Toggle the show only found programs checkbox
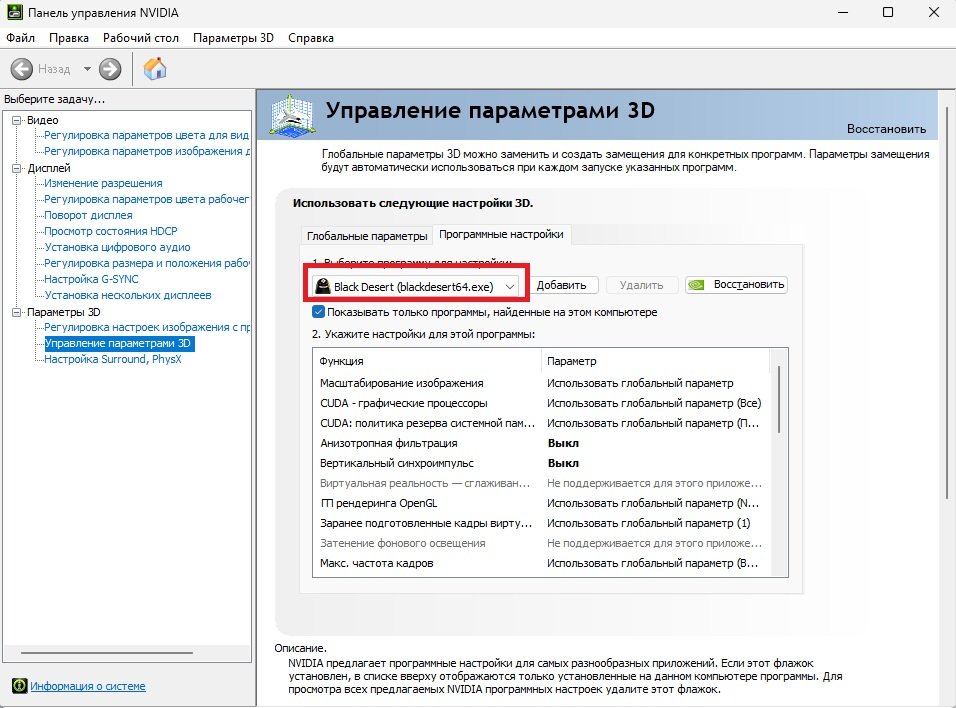The image size is (956, 708). click(318, 312)
